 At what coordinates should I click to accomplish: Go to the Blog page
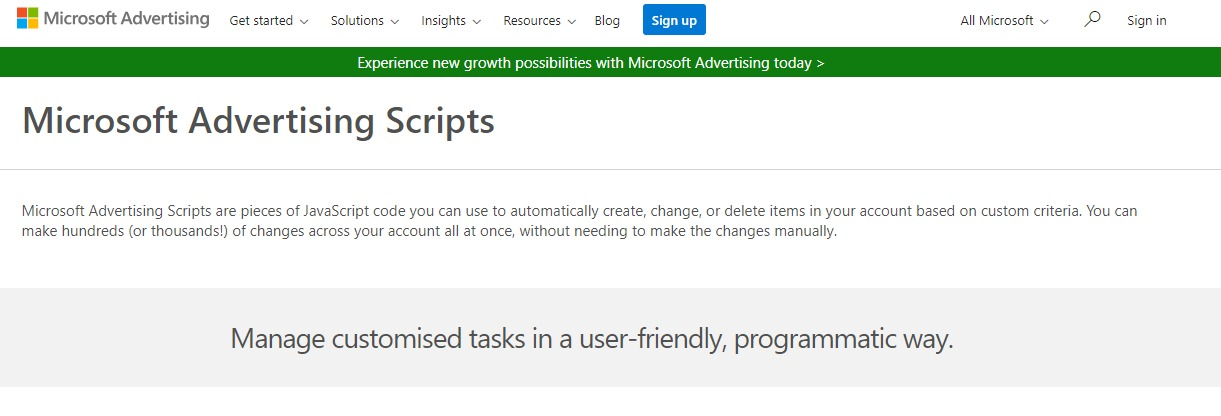pyautogui.click(x=607, y=21)
